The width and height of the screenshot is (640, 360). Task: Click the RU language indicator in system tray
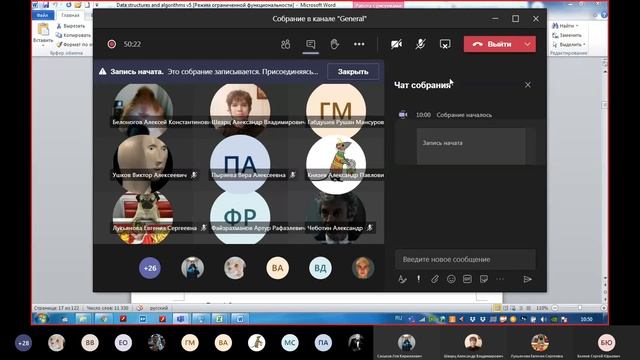pos(398,318)
